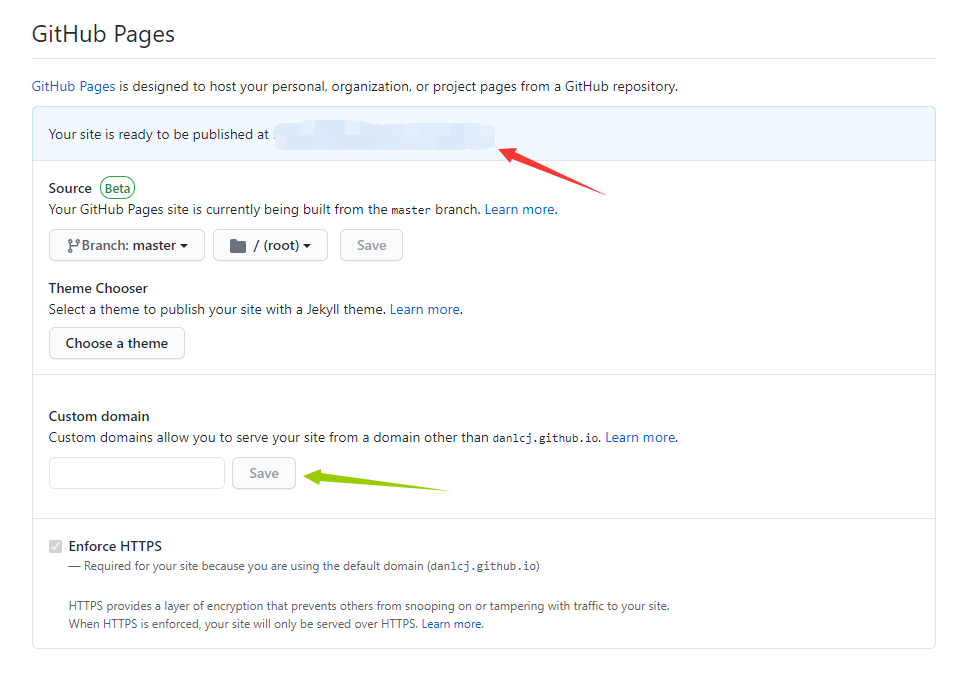Focus the Custom domain text field
Screen dimensions: 957x684
pyautogui.click(x=137, y=473)
